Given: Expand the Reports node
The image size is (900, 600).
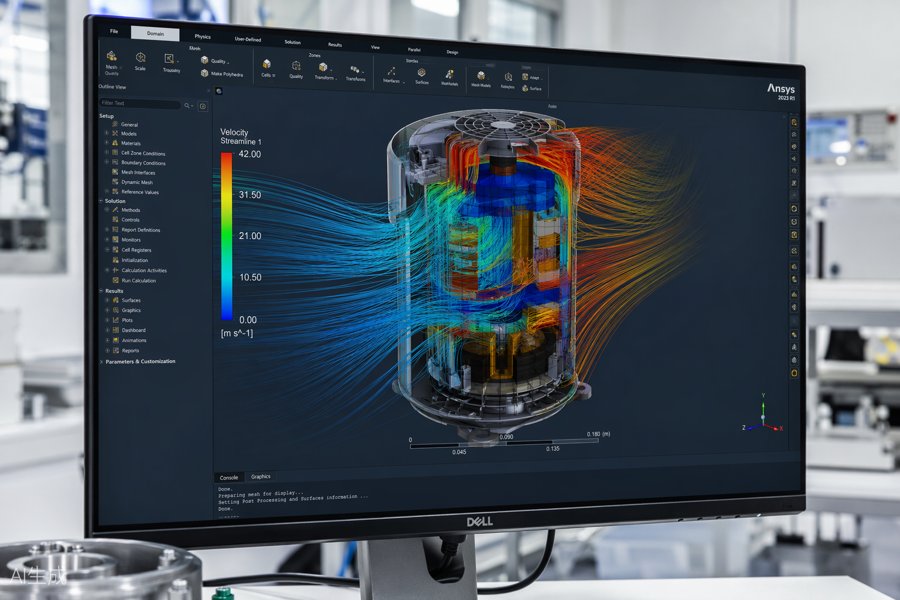Looking at the screenshot, I should 108,350.
